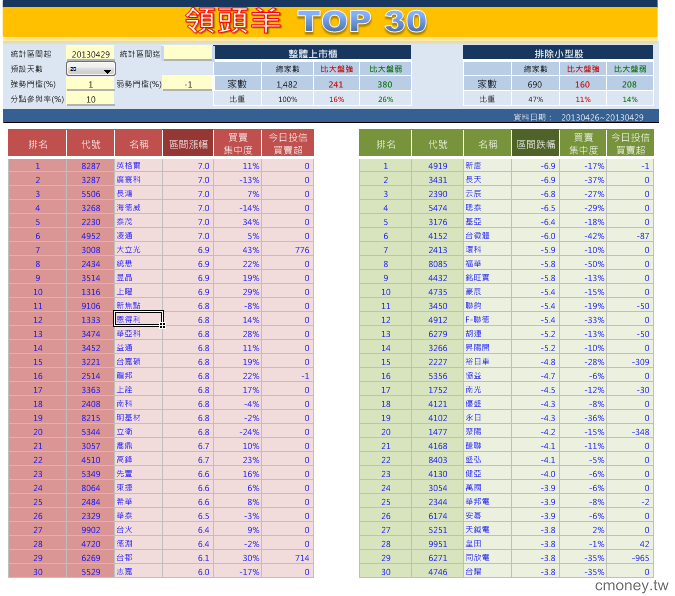Select stock code 2227 cell
Image resolution: width=675 pixels, height=596 pixels.
click(438, 362)
